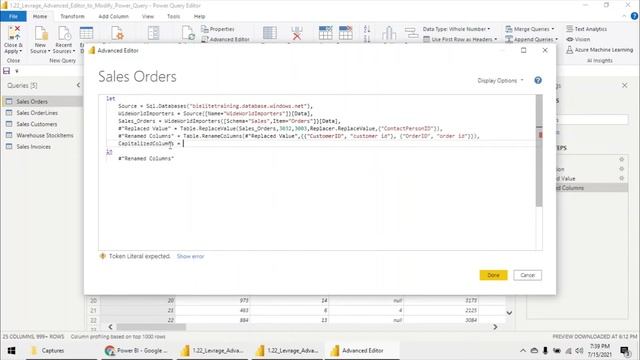Open the Tools ribbon tab
The image size is (640, 360).
tap(173, 16)
